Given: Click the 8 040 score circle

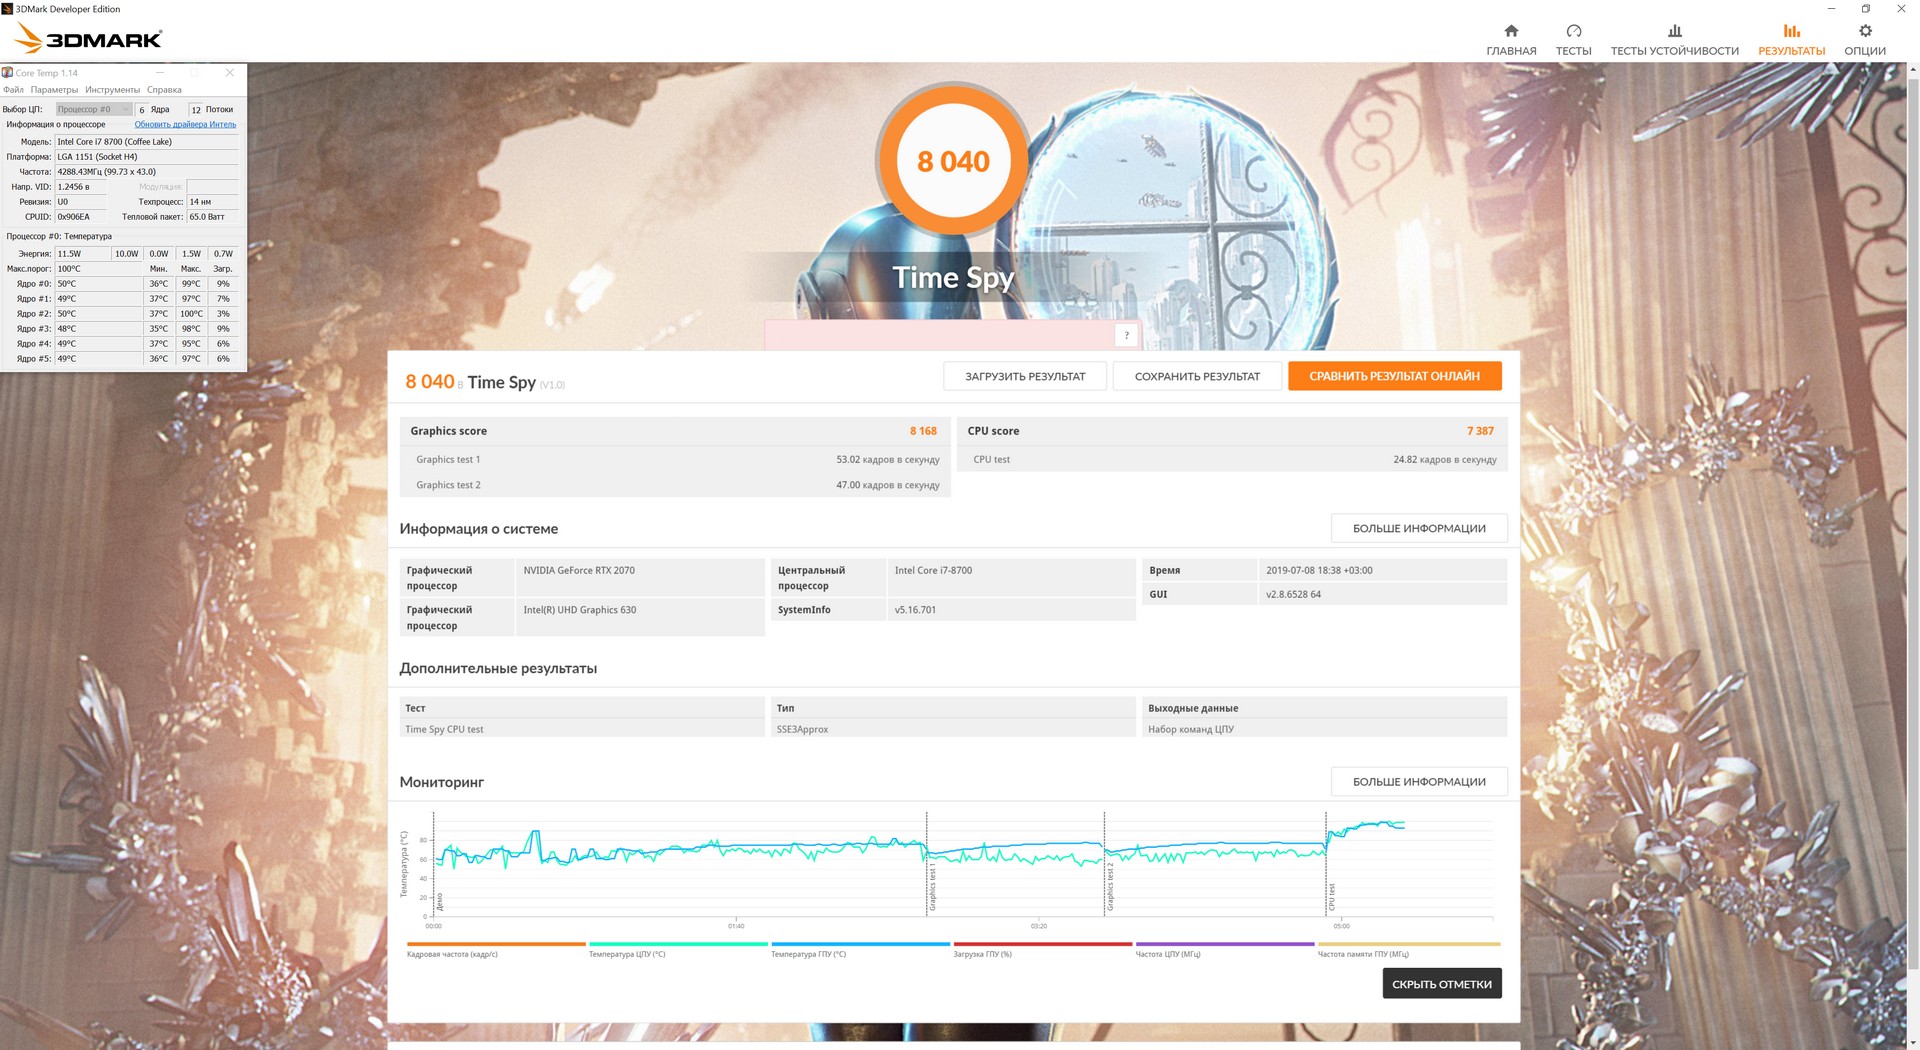Looking at the screenshot, I should 953,161.
